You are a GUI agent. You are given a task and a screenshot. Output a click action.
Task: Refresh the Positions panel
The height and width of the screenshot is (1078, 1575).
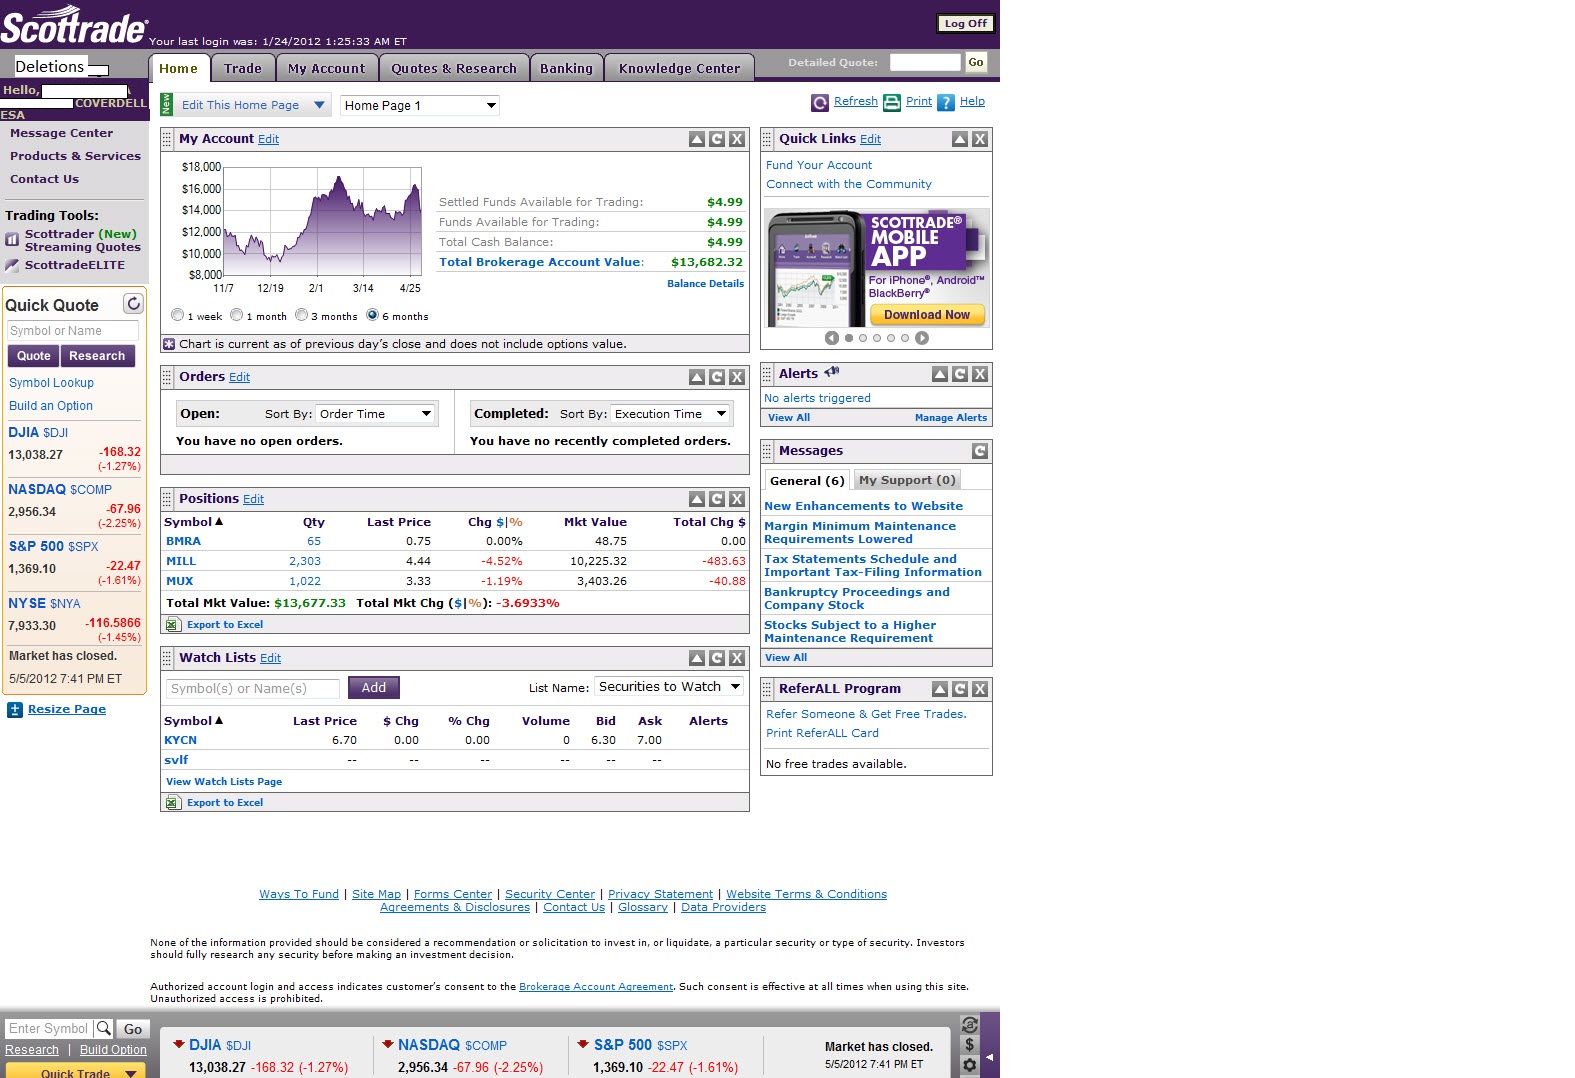click(x=717, y=499)
